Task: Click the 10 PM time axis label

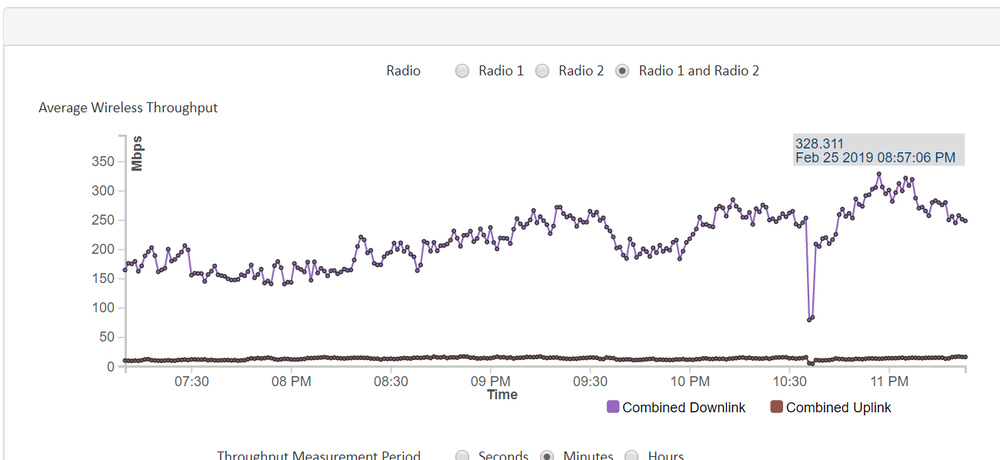Action: pyautogui.click(x=689, y=382)
